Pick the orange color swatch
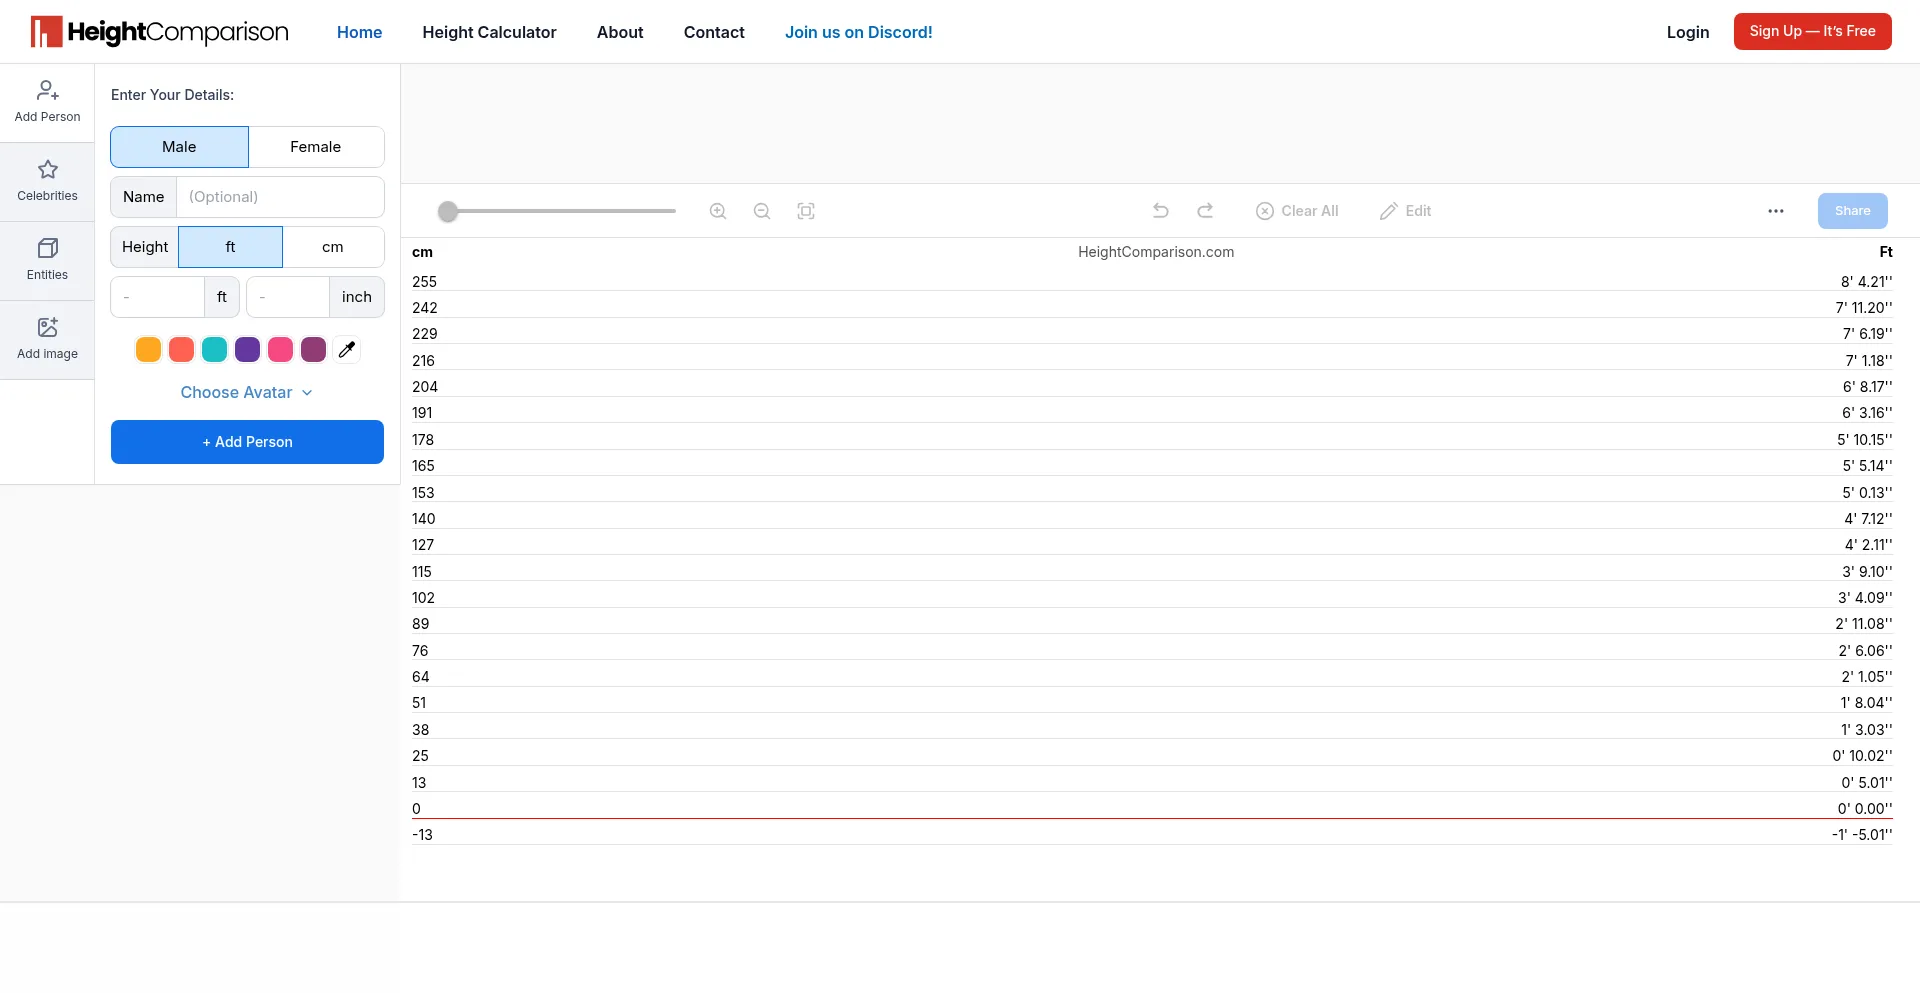Screen dimensions: 1920x993 (x=148, y=349)
